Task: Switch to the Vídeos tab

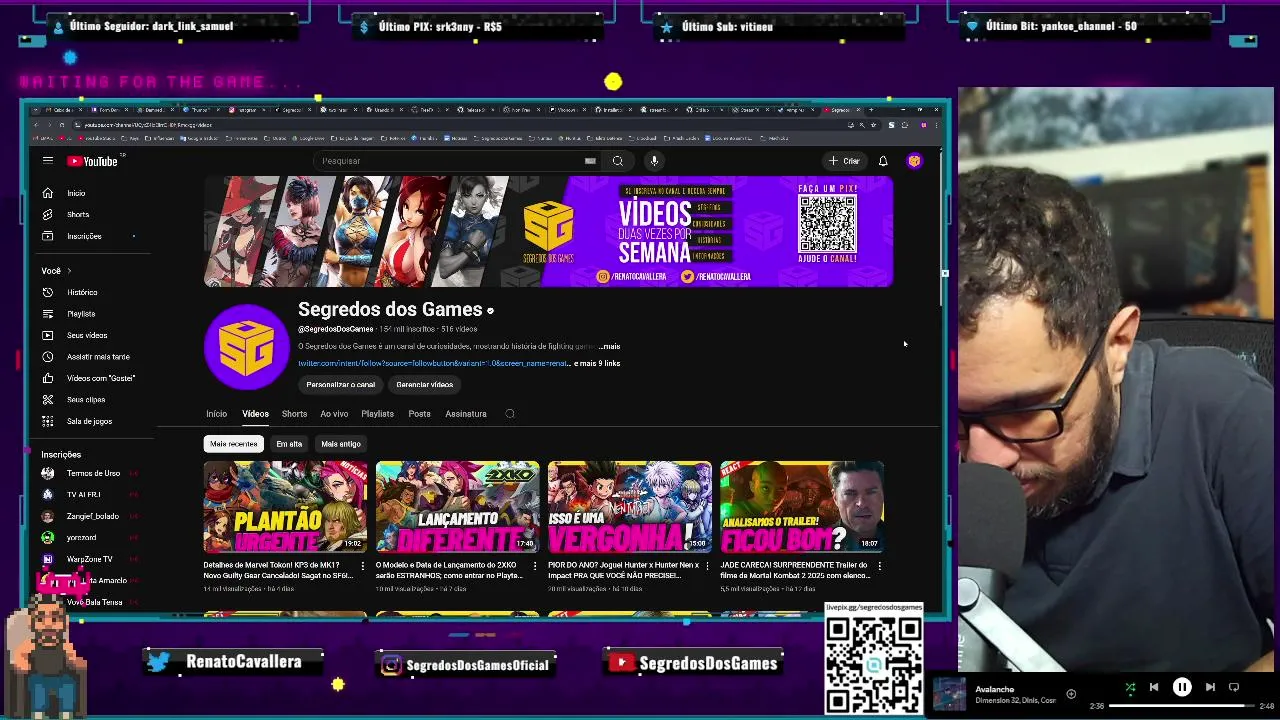Action: [255, 414]
